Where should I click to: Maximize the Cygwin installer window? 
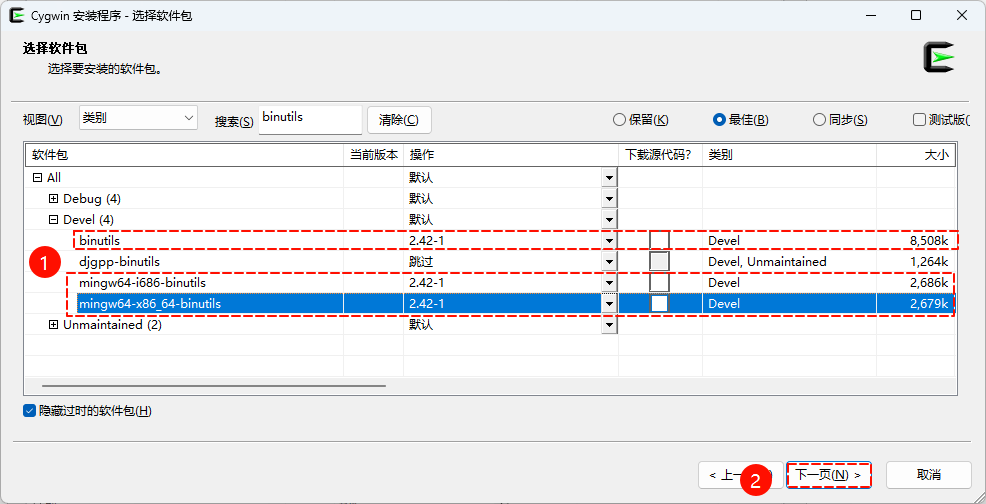(x=916, y=15)
